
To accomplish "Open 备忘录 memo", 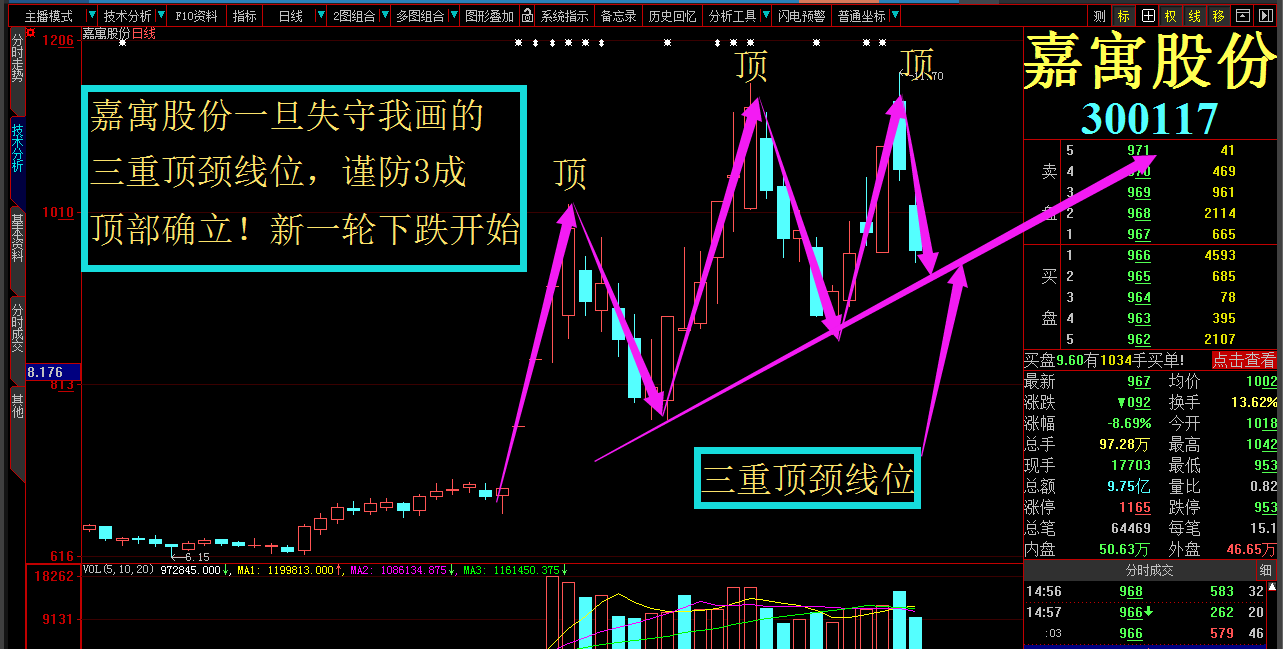I will click(618, 16).
